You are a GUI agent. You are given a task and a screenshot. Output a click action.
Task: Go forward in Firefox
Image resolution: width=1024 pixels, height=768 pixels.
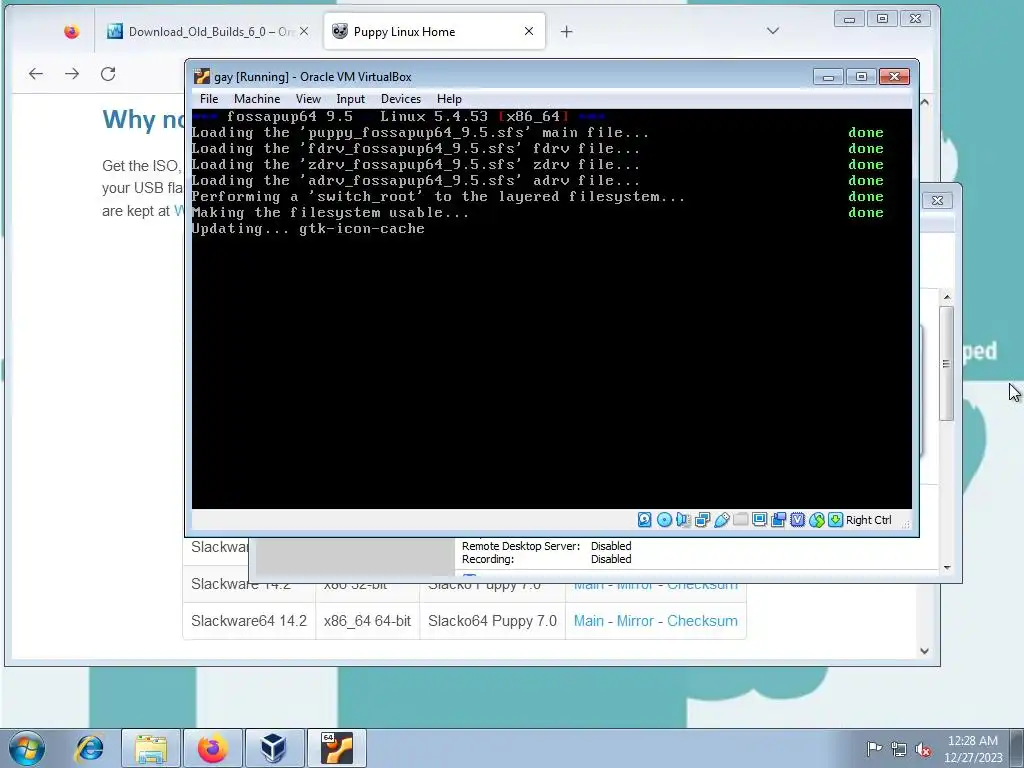[72, 74]
